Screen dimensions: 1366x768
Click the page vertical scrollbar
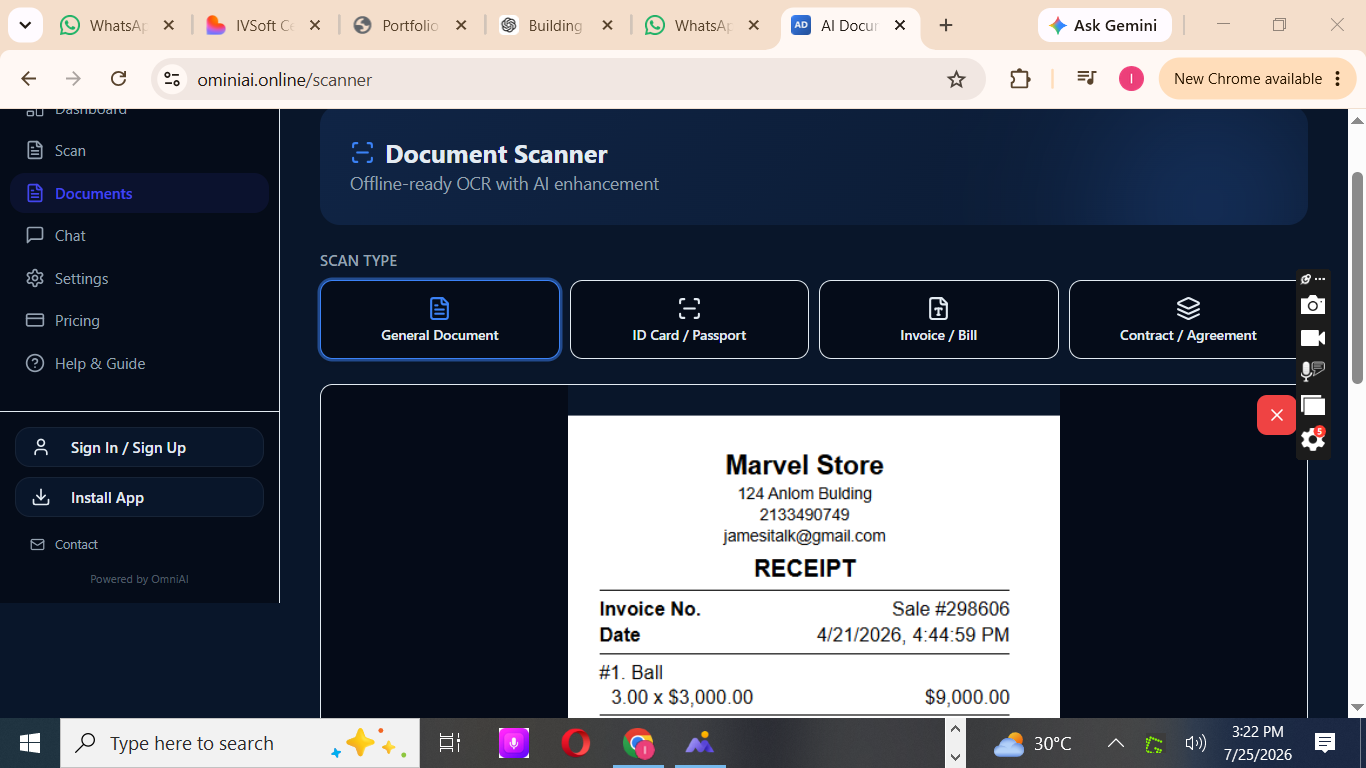click(x=1357, y=277)
